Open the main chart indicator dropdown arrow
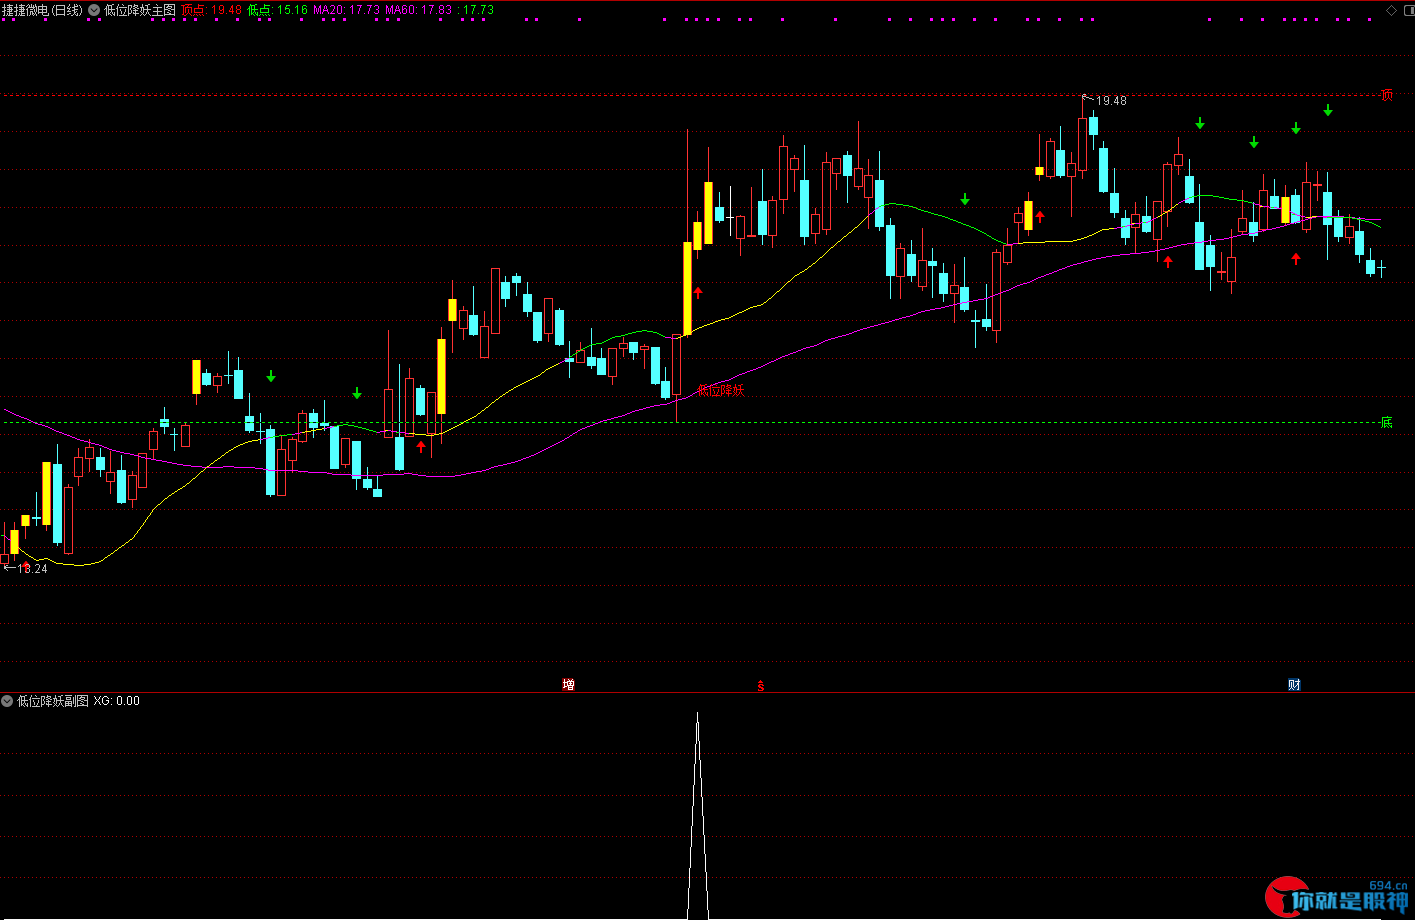This screenshot has height=920, width=1415. [x=94, y=10]
